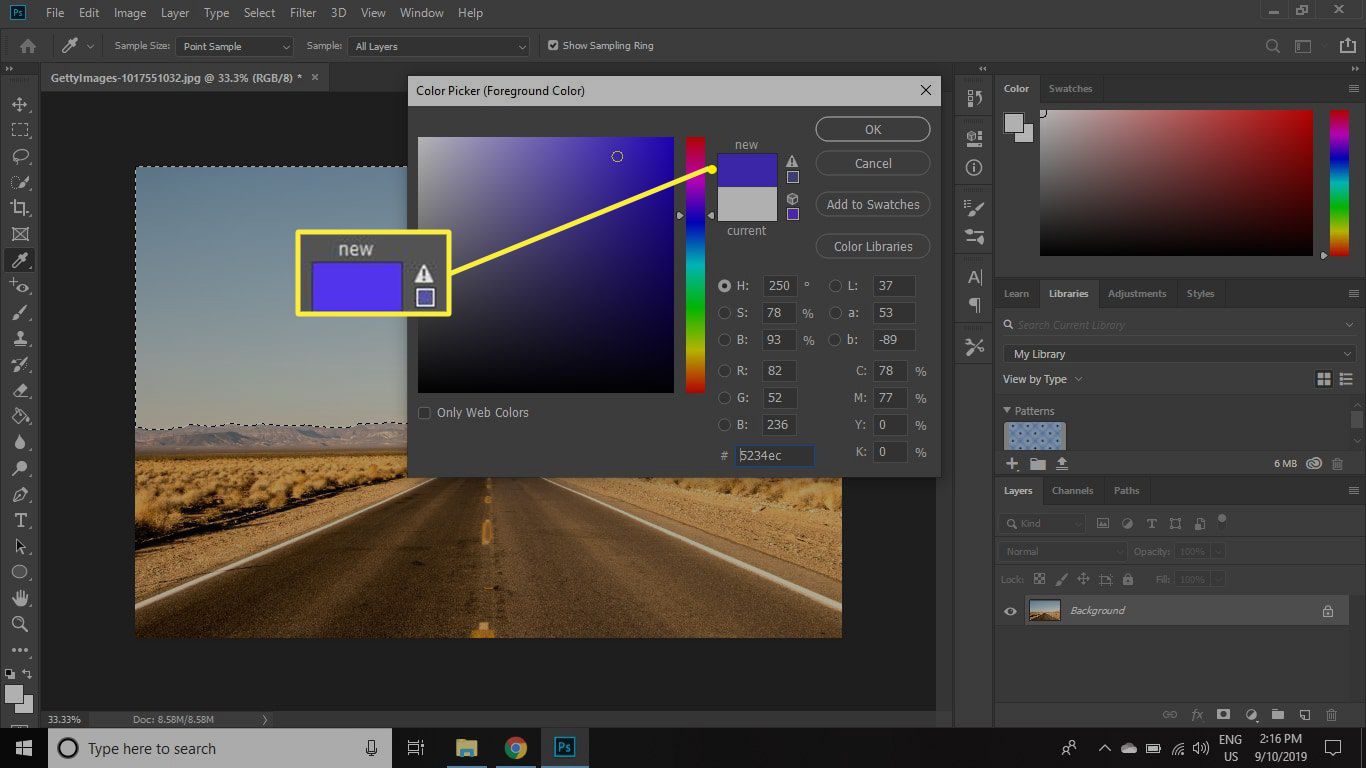Open the Image menu
Viewport: 1366px width, 768px height.
coord(130,13)
